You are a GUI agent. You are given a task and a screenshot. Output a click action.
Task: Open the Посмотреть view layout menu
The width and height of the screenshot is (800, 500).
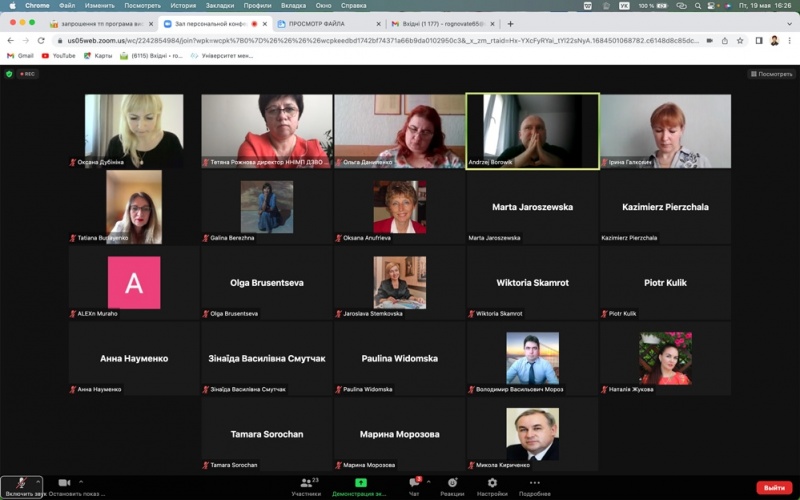tap(771, 73)
